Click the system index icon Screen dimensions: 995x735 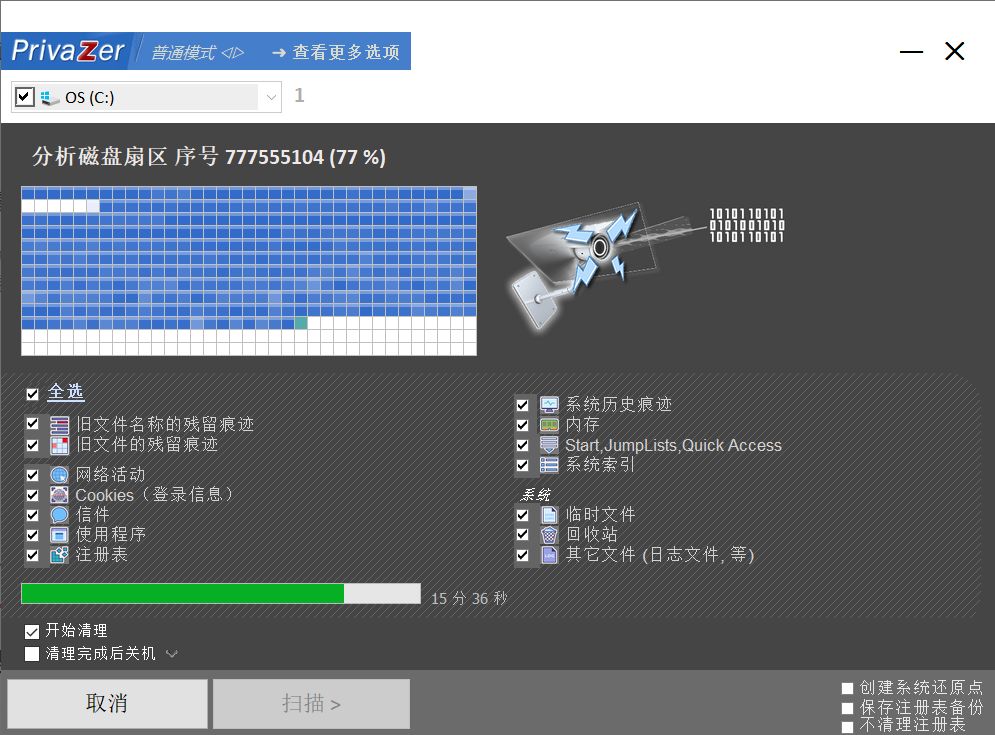coord(549,465)
